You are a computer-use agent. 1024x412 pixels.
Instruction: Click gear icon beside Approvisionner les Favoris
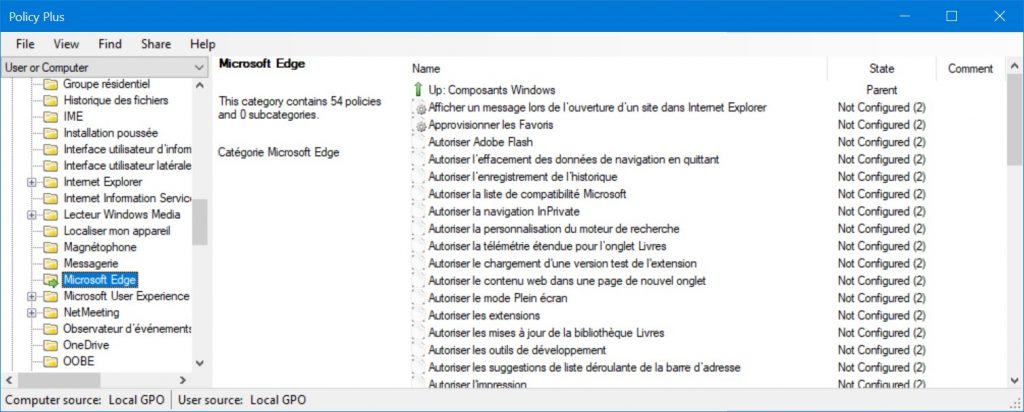tap(419, 125)
